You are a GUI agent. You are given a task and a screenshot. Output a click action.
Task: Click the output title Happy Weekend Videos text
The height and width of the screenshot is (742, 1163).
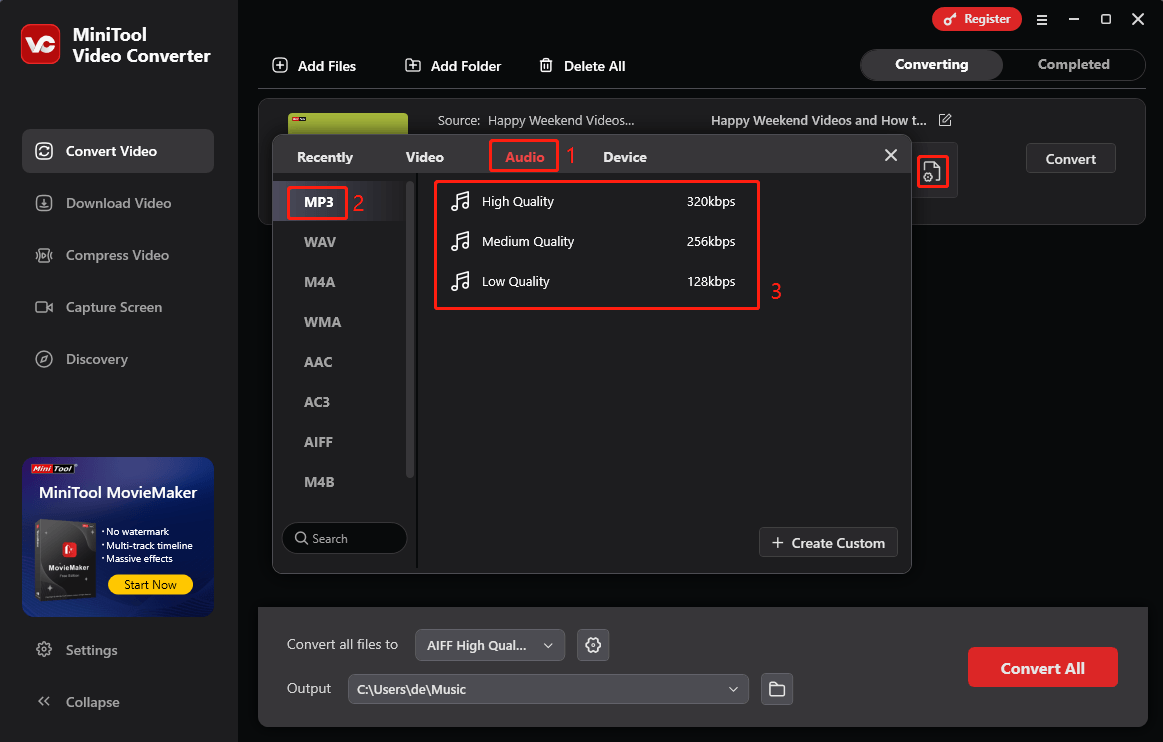(819, 120)
